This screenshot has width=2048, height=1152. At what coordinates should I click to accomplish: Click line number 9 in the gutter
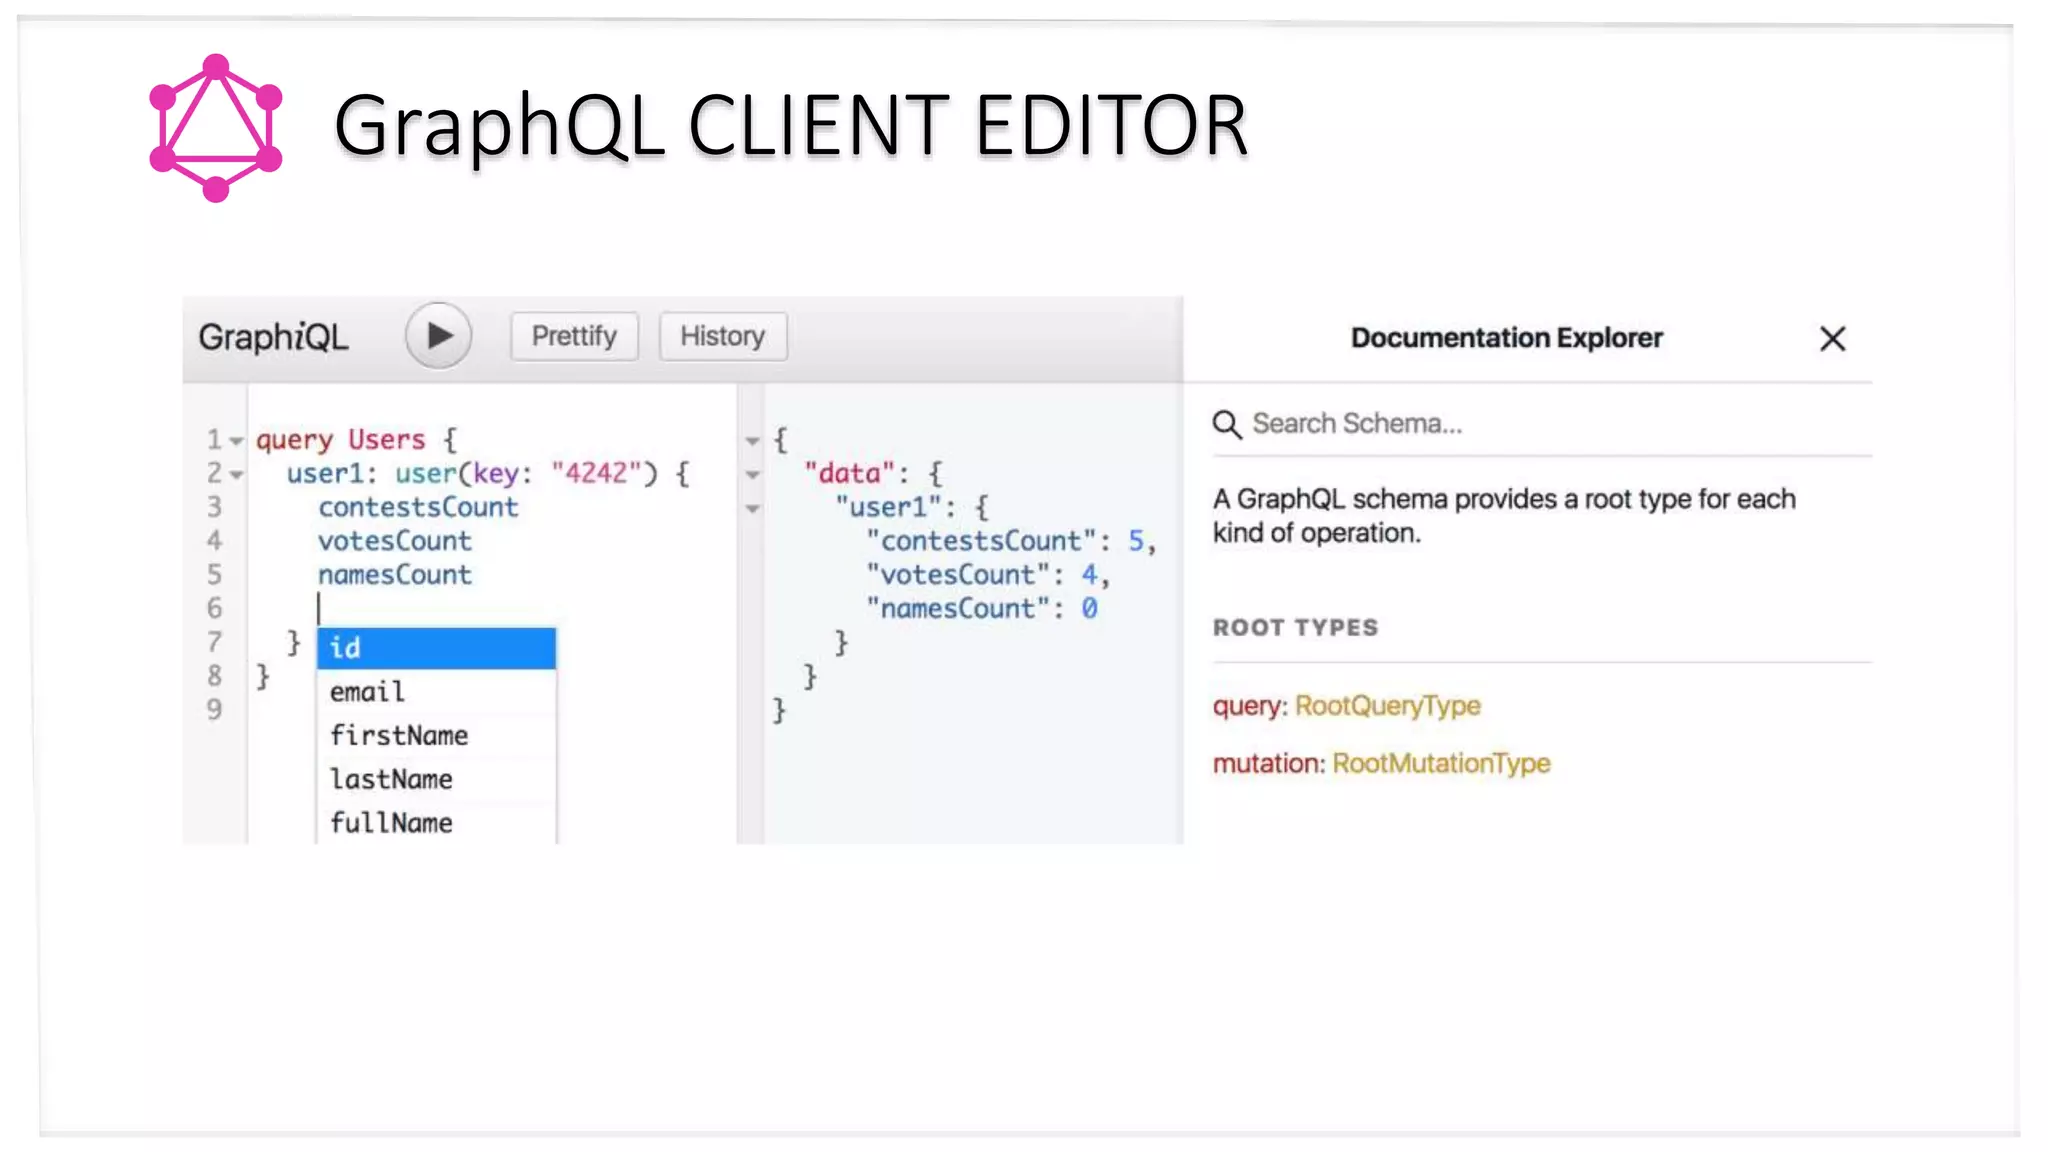tap(214, 710)
